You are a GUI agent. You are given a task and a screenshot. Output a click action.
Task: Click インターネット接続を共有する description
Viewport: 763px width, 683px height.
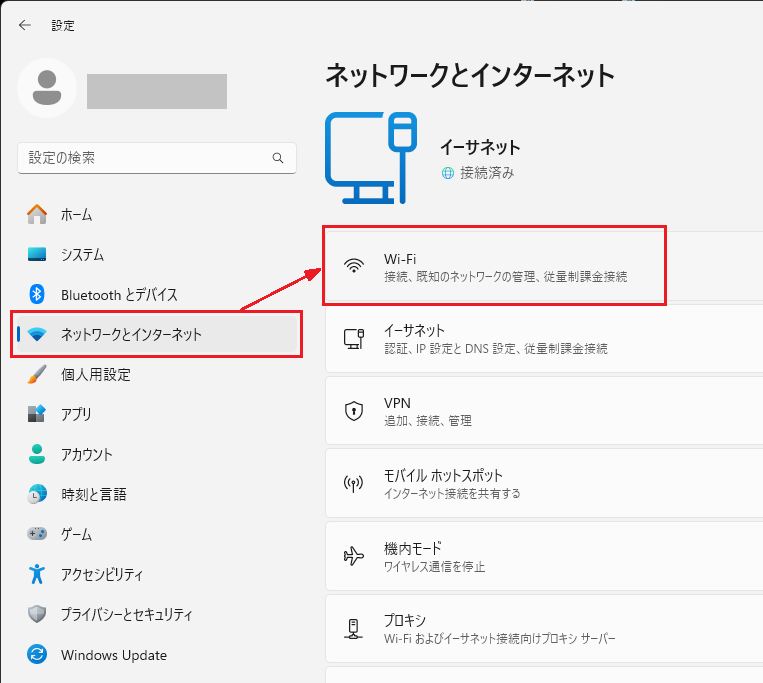coord(452,493)
